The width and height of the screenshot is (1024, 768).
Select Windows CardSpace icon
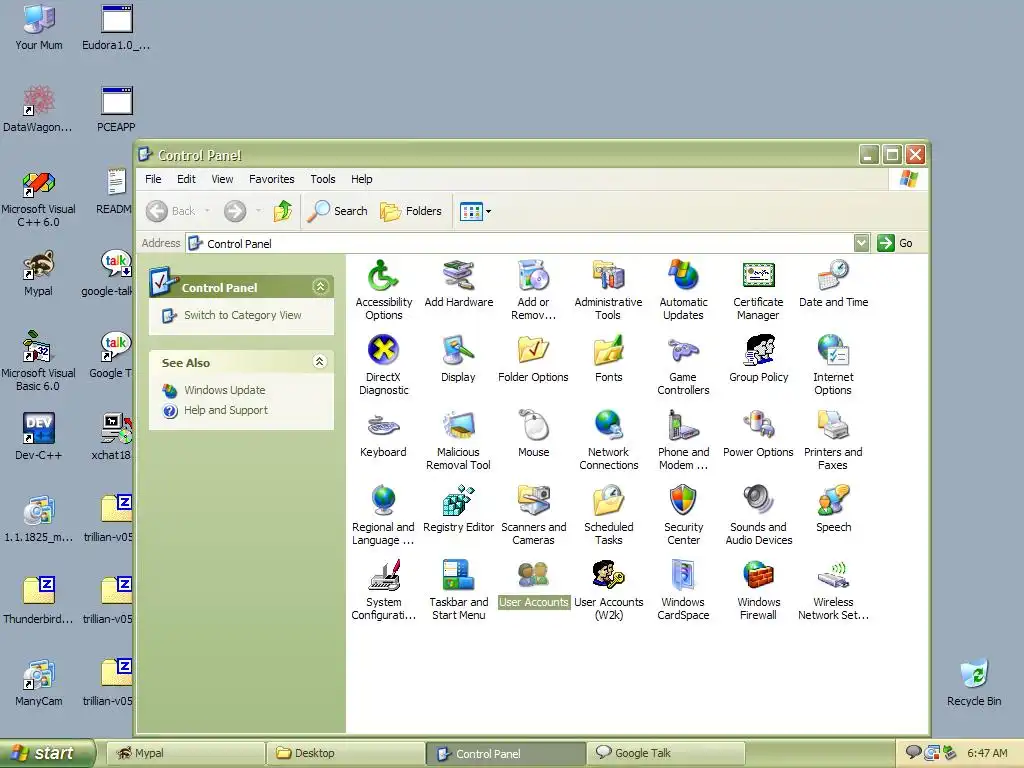(x=683, y=590)
